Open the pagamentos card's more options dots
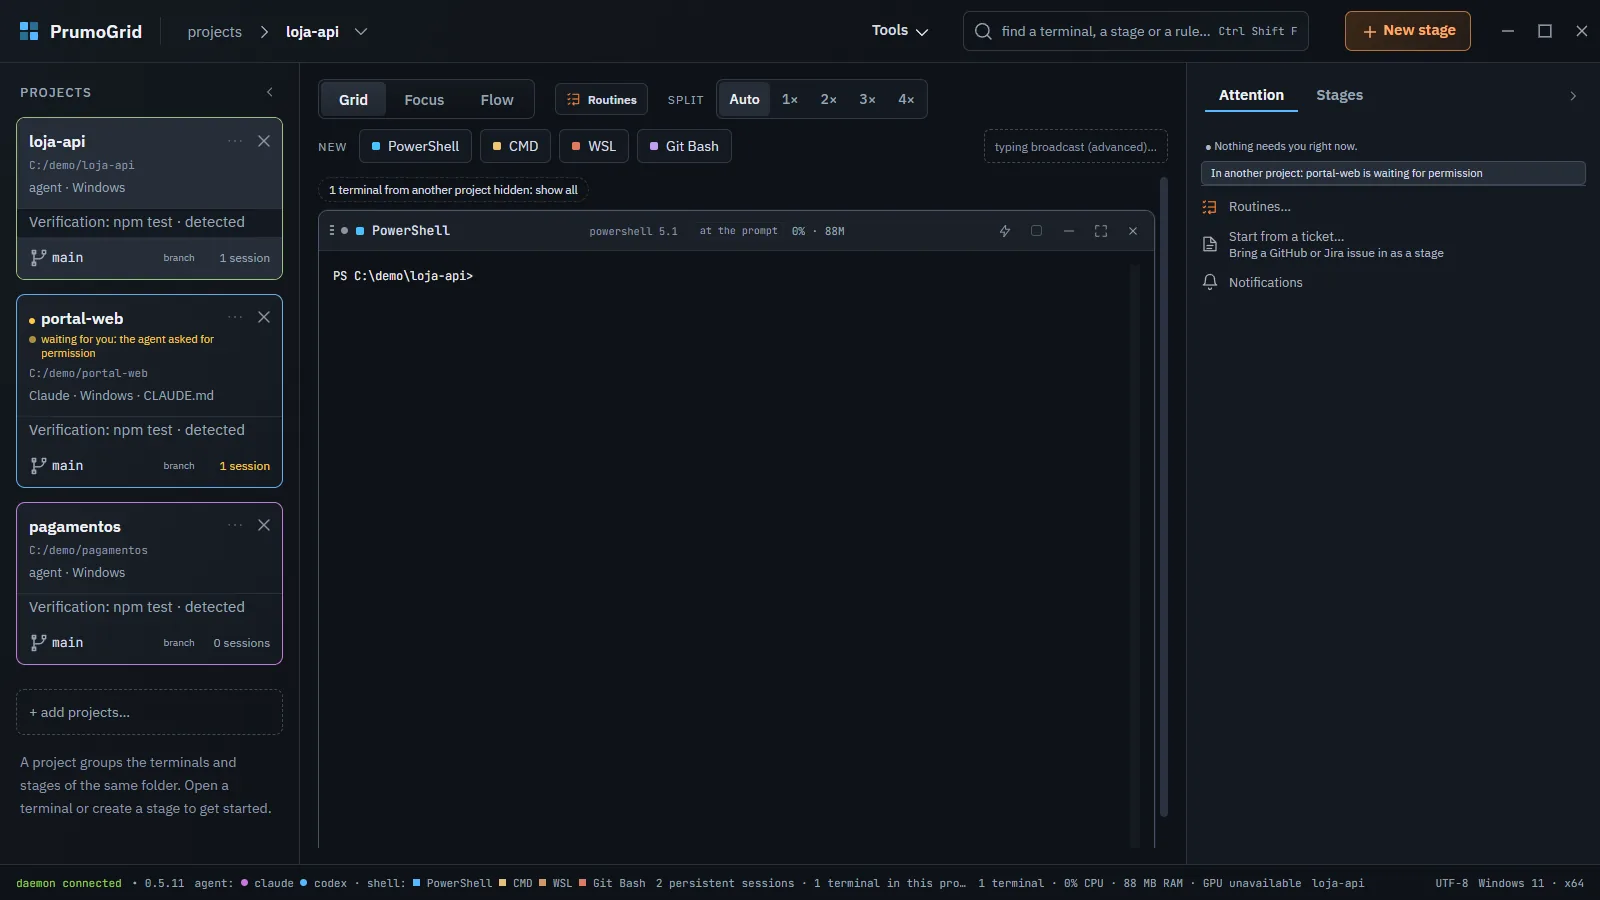The width and height of the screenshot is (1600, 900). (x=235, y=525)
